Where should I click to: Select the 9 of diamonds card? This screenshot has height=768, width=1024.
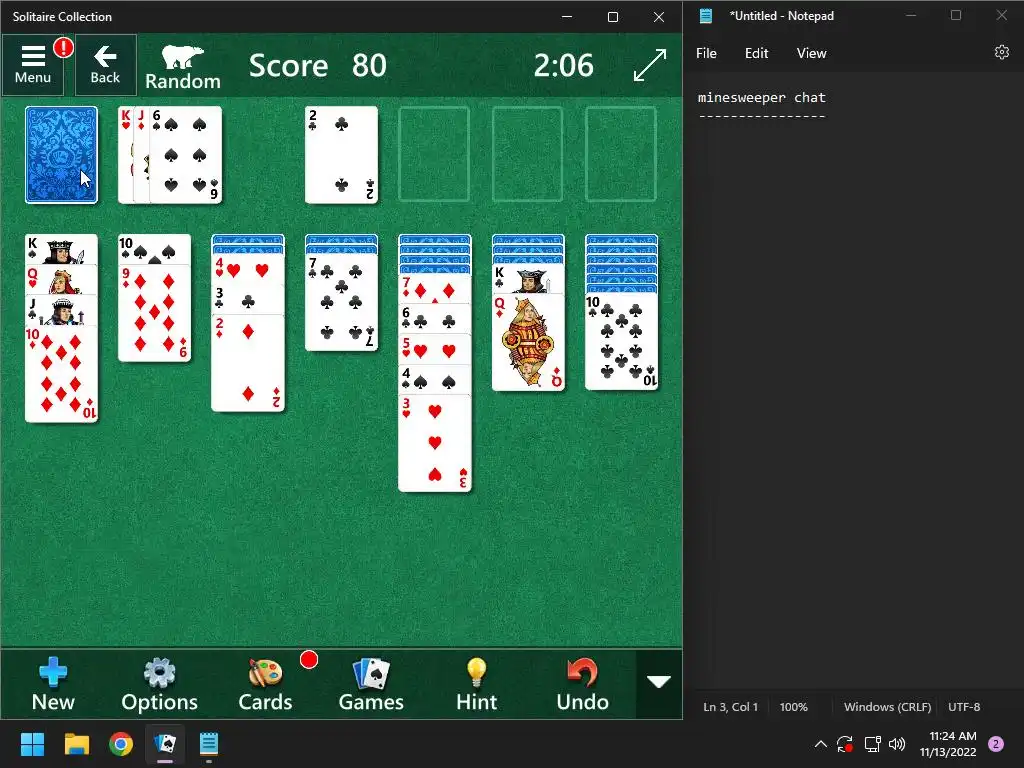coord(154,315)
